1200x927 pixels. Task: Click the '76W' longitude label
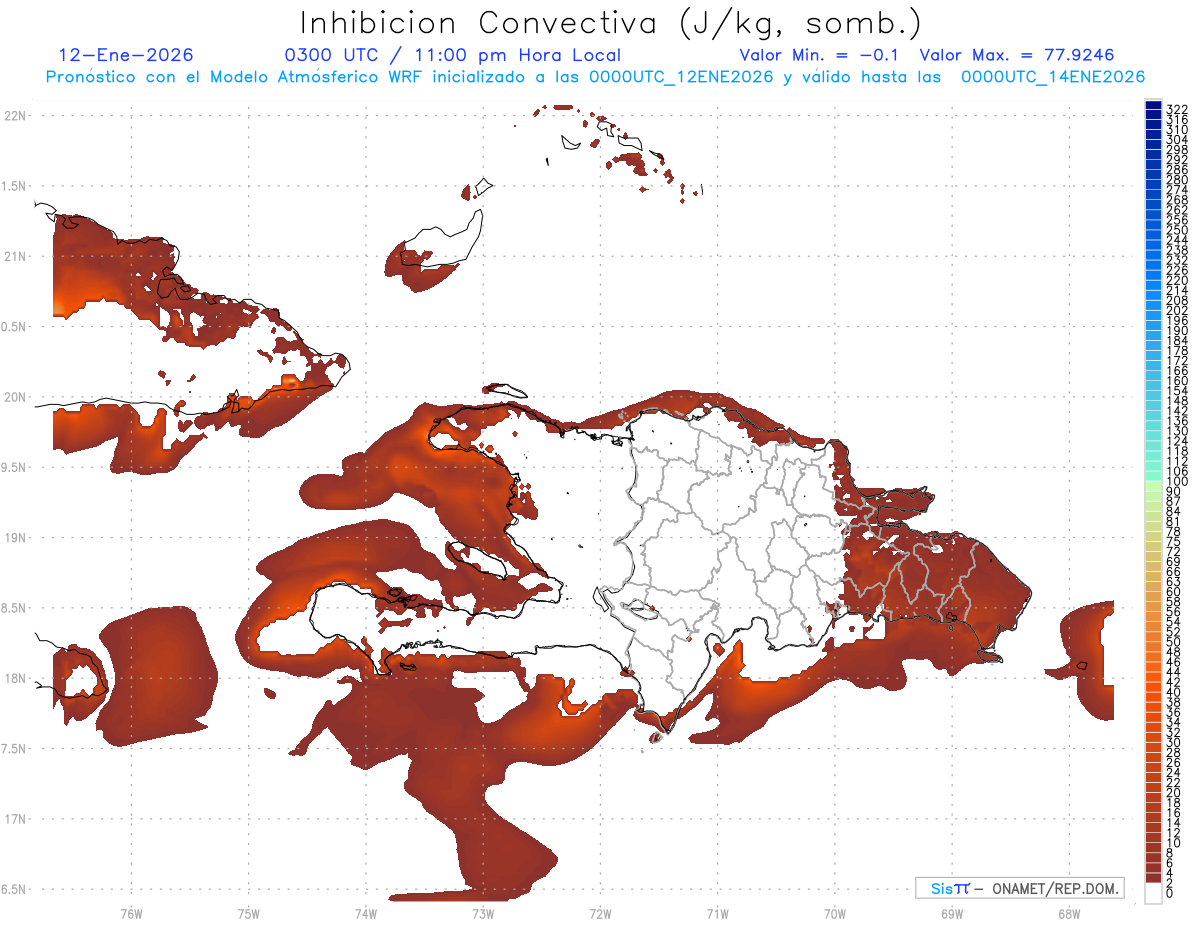pyautogui.click(x=131, y=913)
